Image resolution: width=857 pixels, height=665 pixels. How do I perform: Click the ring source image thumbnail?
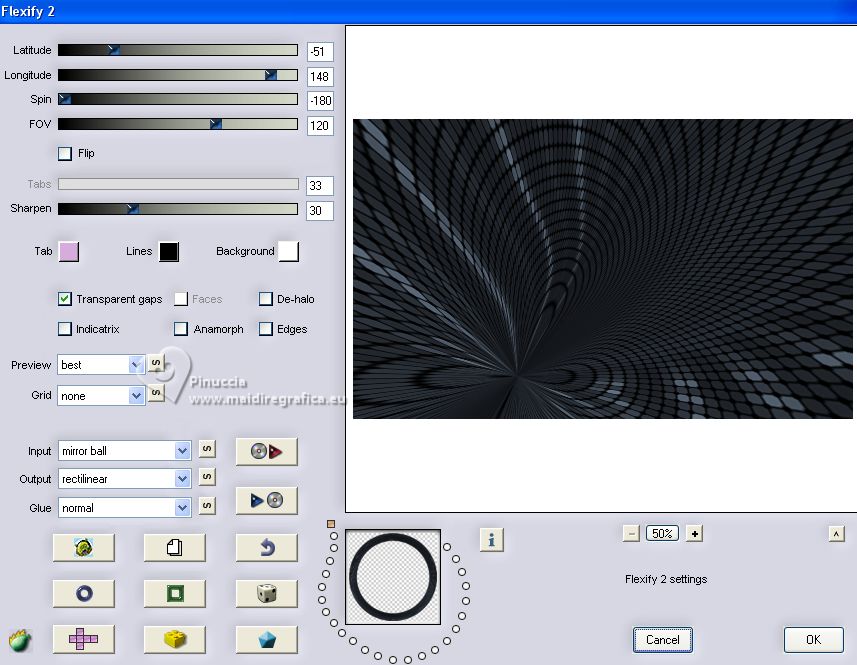[393, 577]
